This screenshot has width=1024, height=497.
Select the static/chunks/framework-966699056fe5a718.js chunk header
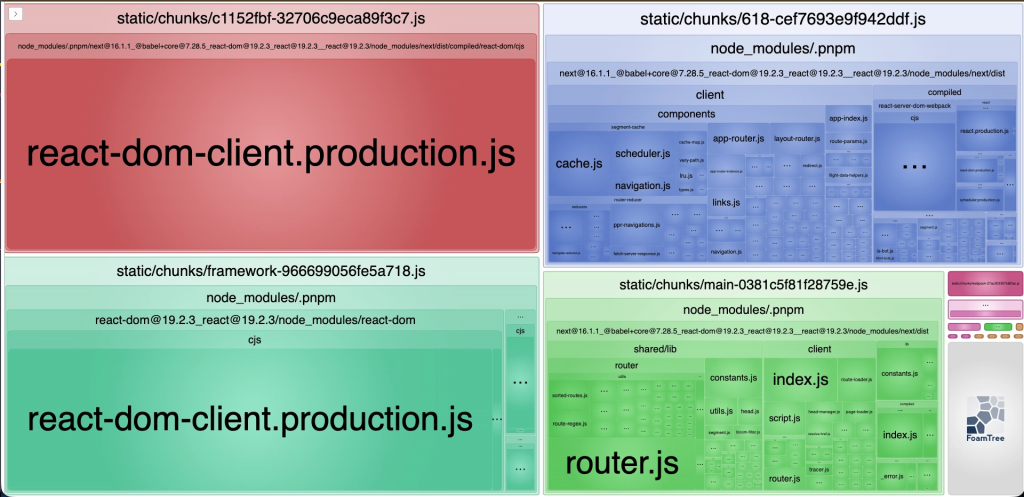271,270
